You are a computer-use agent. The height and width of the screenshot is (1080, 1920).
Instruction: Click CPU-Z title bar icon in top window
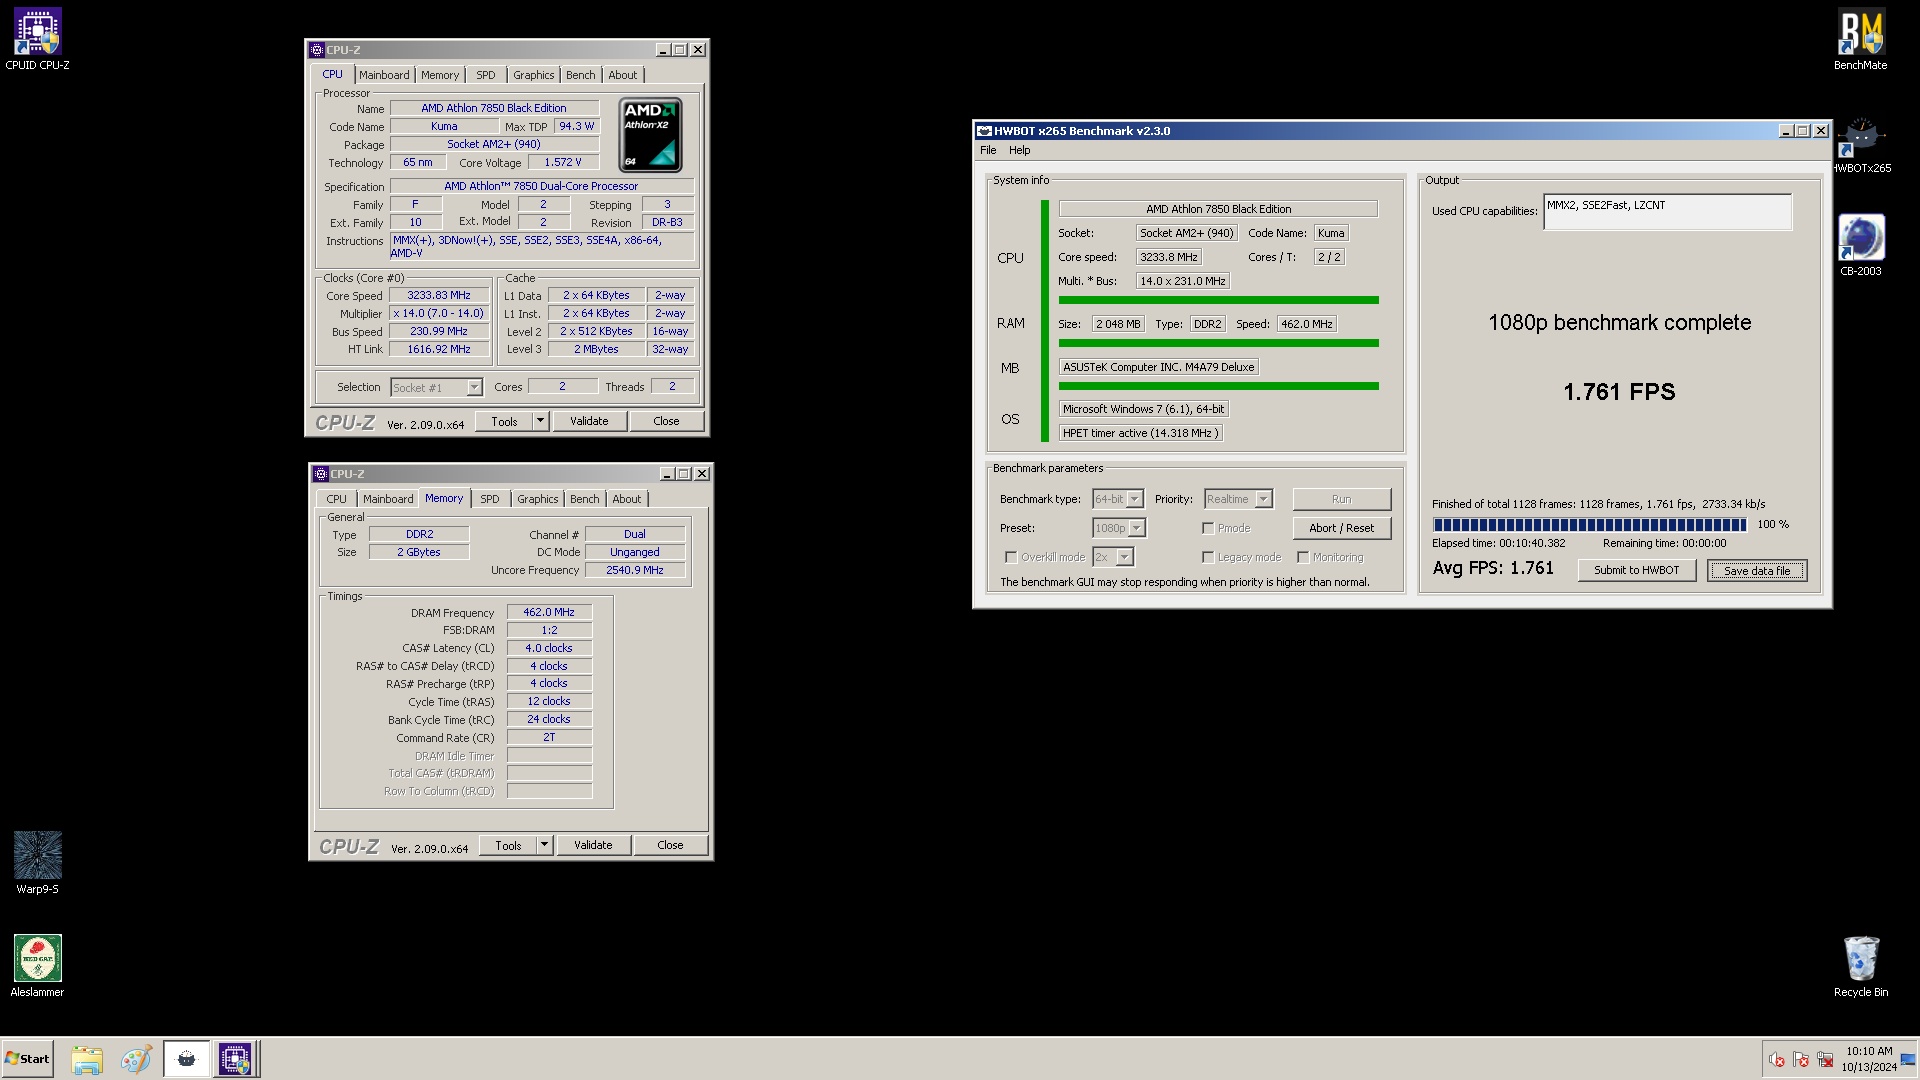tap(317, 50)
